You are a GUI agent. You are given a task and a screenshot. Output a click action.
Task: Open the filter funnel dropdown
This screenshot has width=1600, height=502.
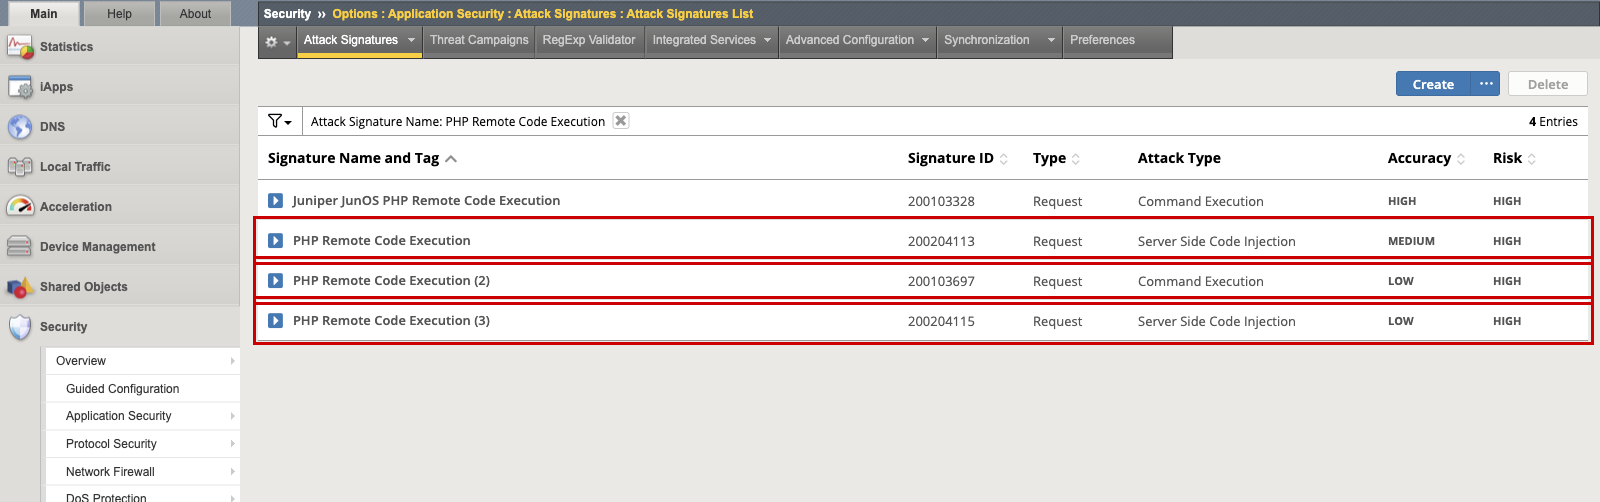pos(280,121)
